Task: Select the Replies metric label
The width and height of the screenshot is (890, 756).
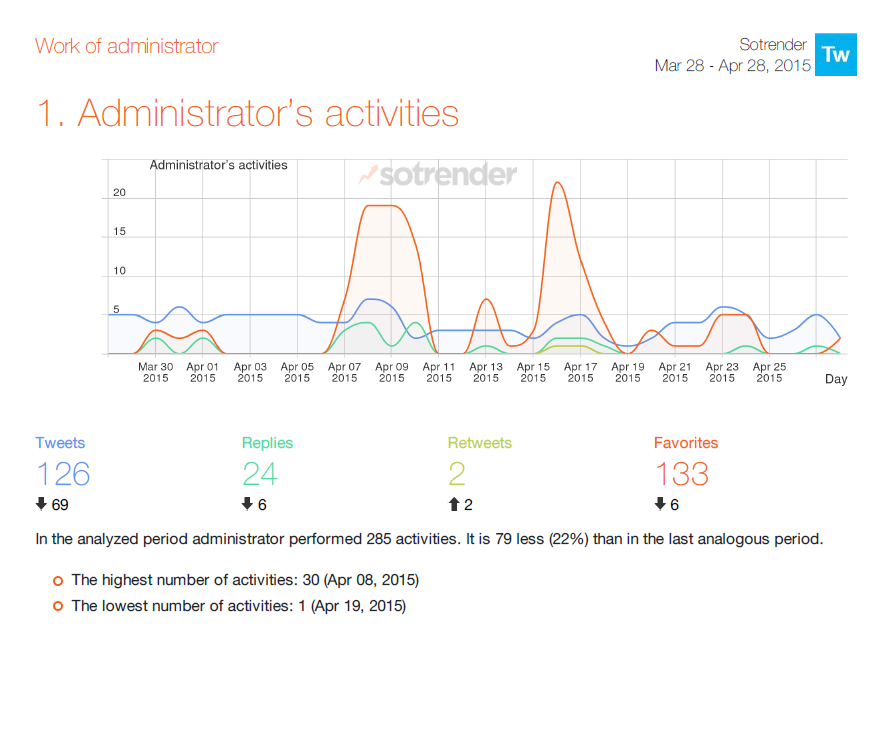Action: 267,443
